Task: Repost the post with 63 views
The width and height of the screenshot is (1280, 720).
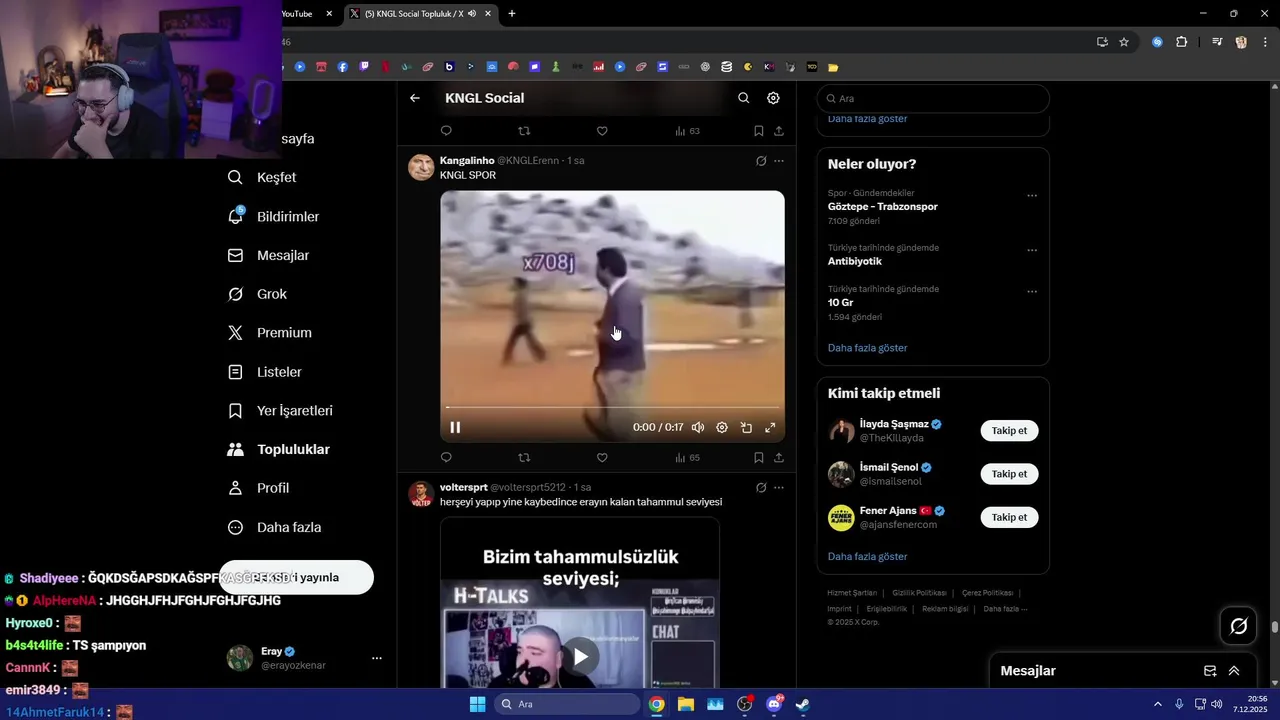Action: [x=524, y=131]
